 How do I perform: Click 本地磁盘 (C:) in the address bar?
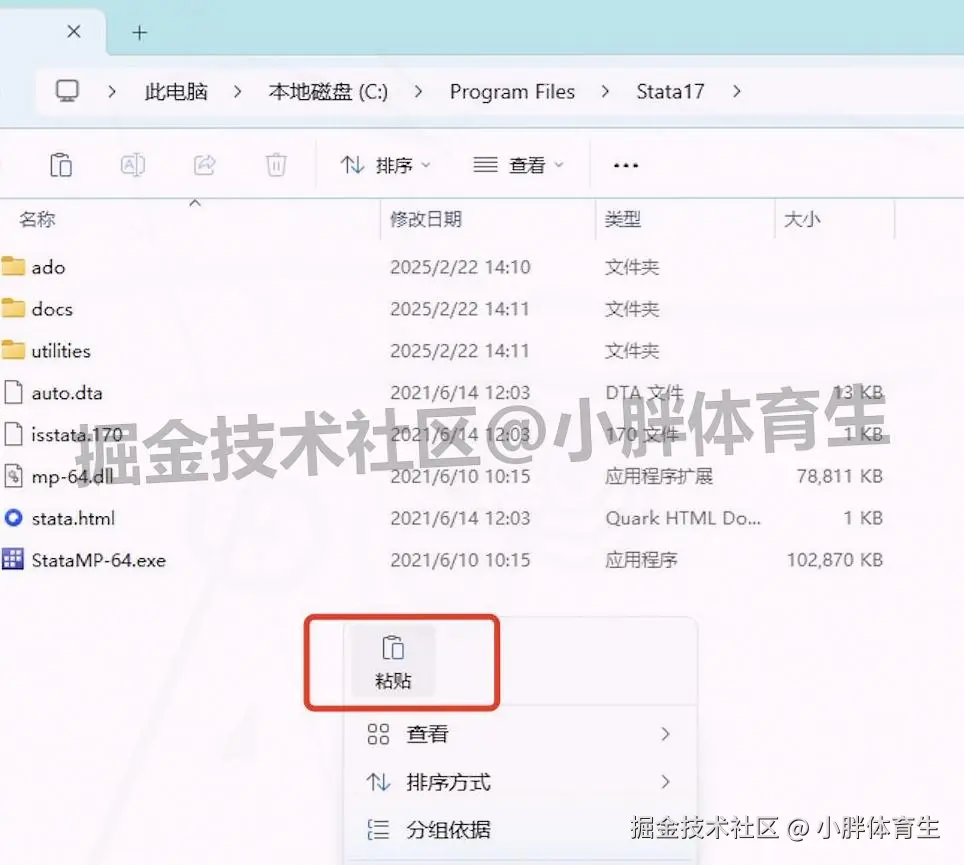(328, 91)
